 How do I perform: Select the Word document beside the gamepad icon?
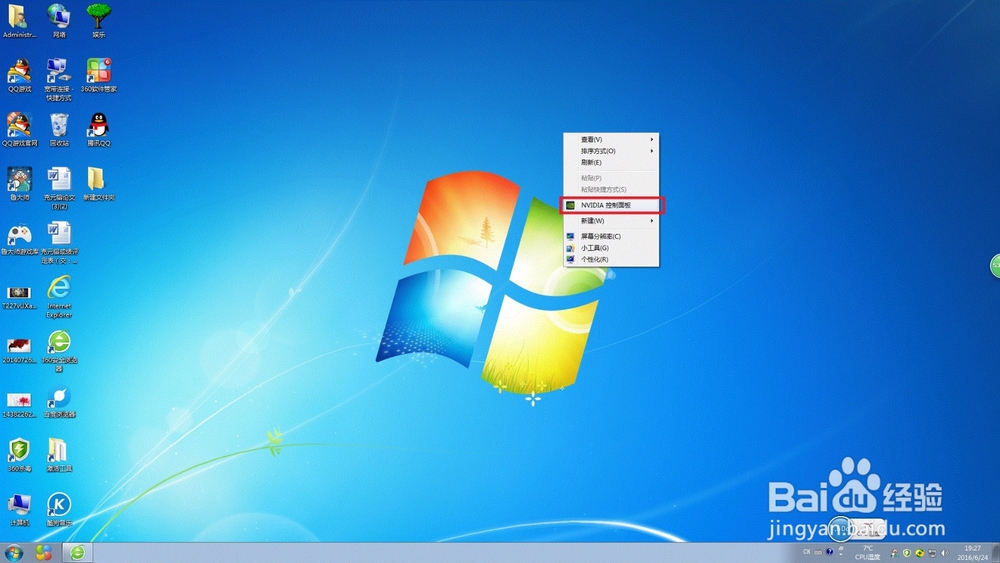(x=59, y=242)
